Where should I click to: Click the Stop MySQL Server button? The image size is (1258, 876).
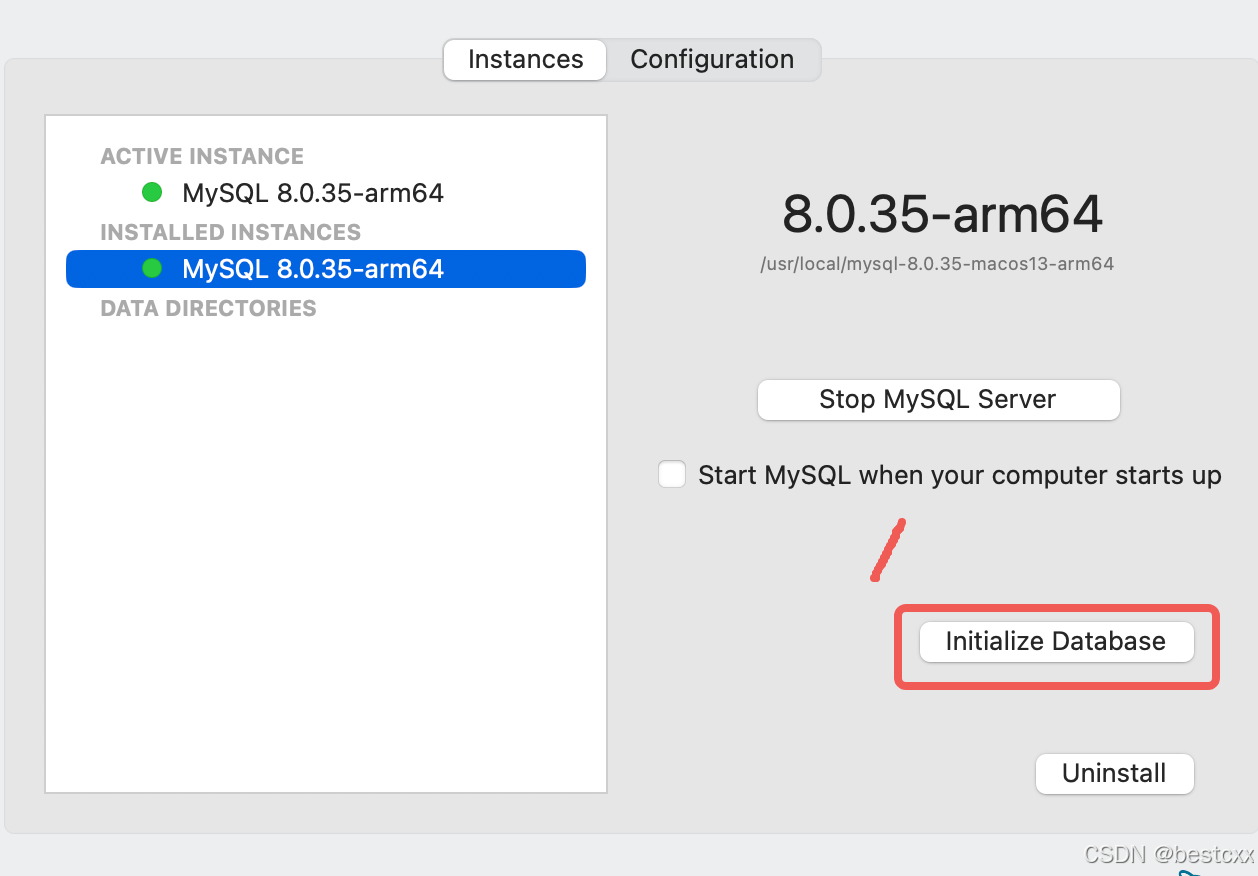[x=938, y=399]
